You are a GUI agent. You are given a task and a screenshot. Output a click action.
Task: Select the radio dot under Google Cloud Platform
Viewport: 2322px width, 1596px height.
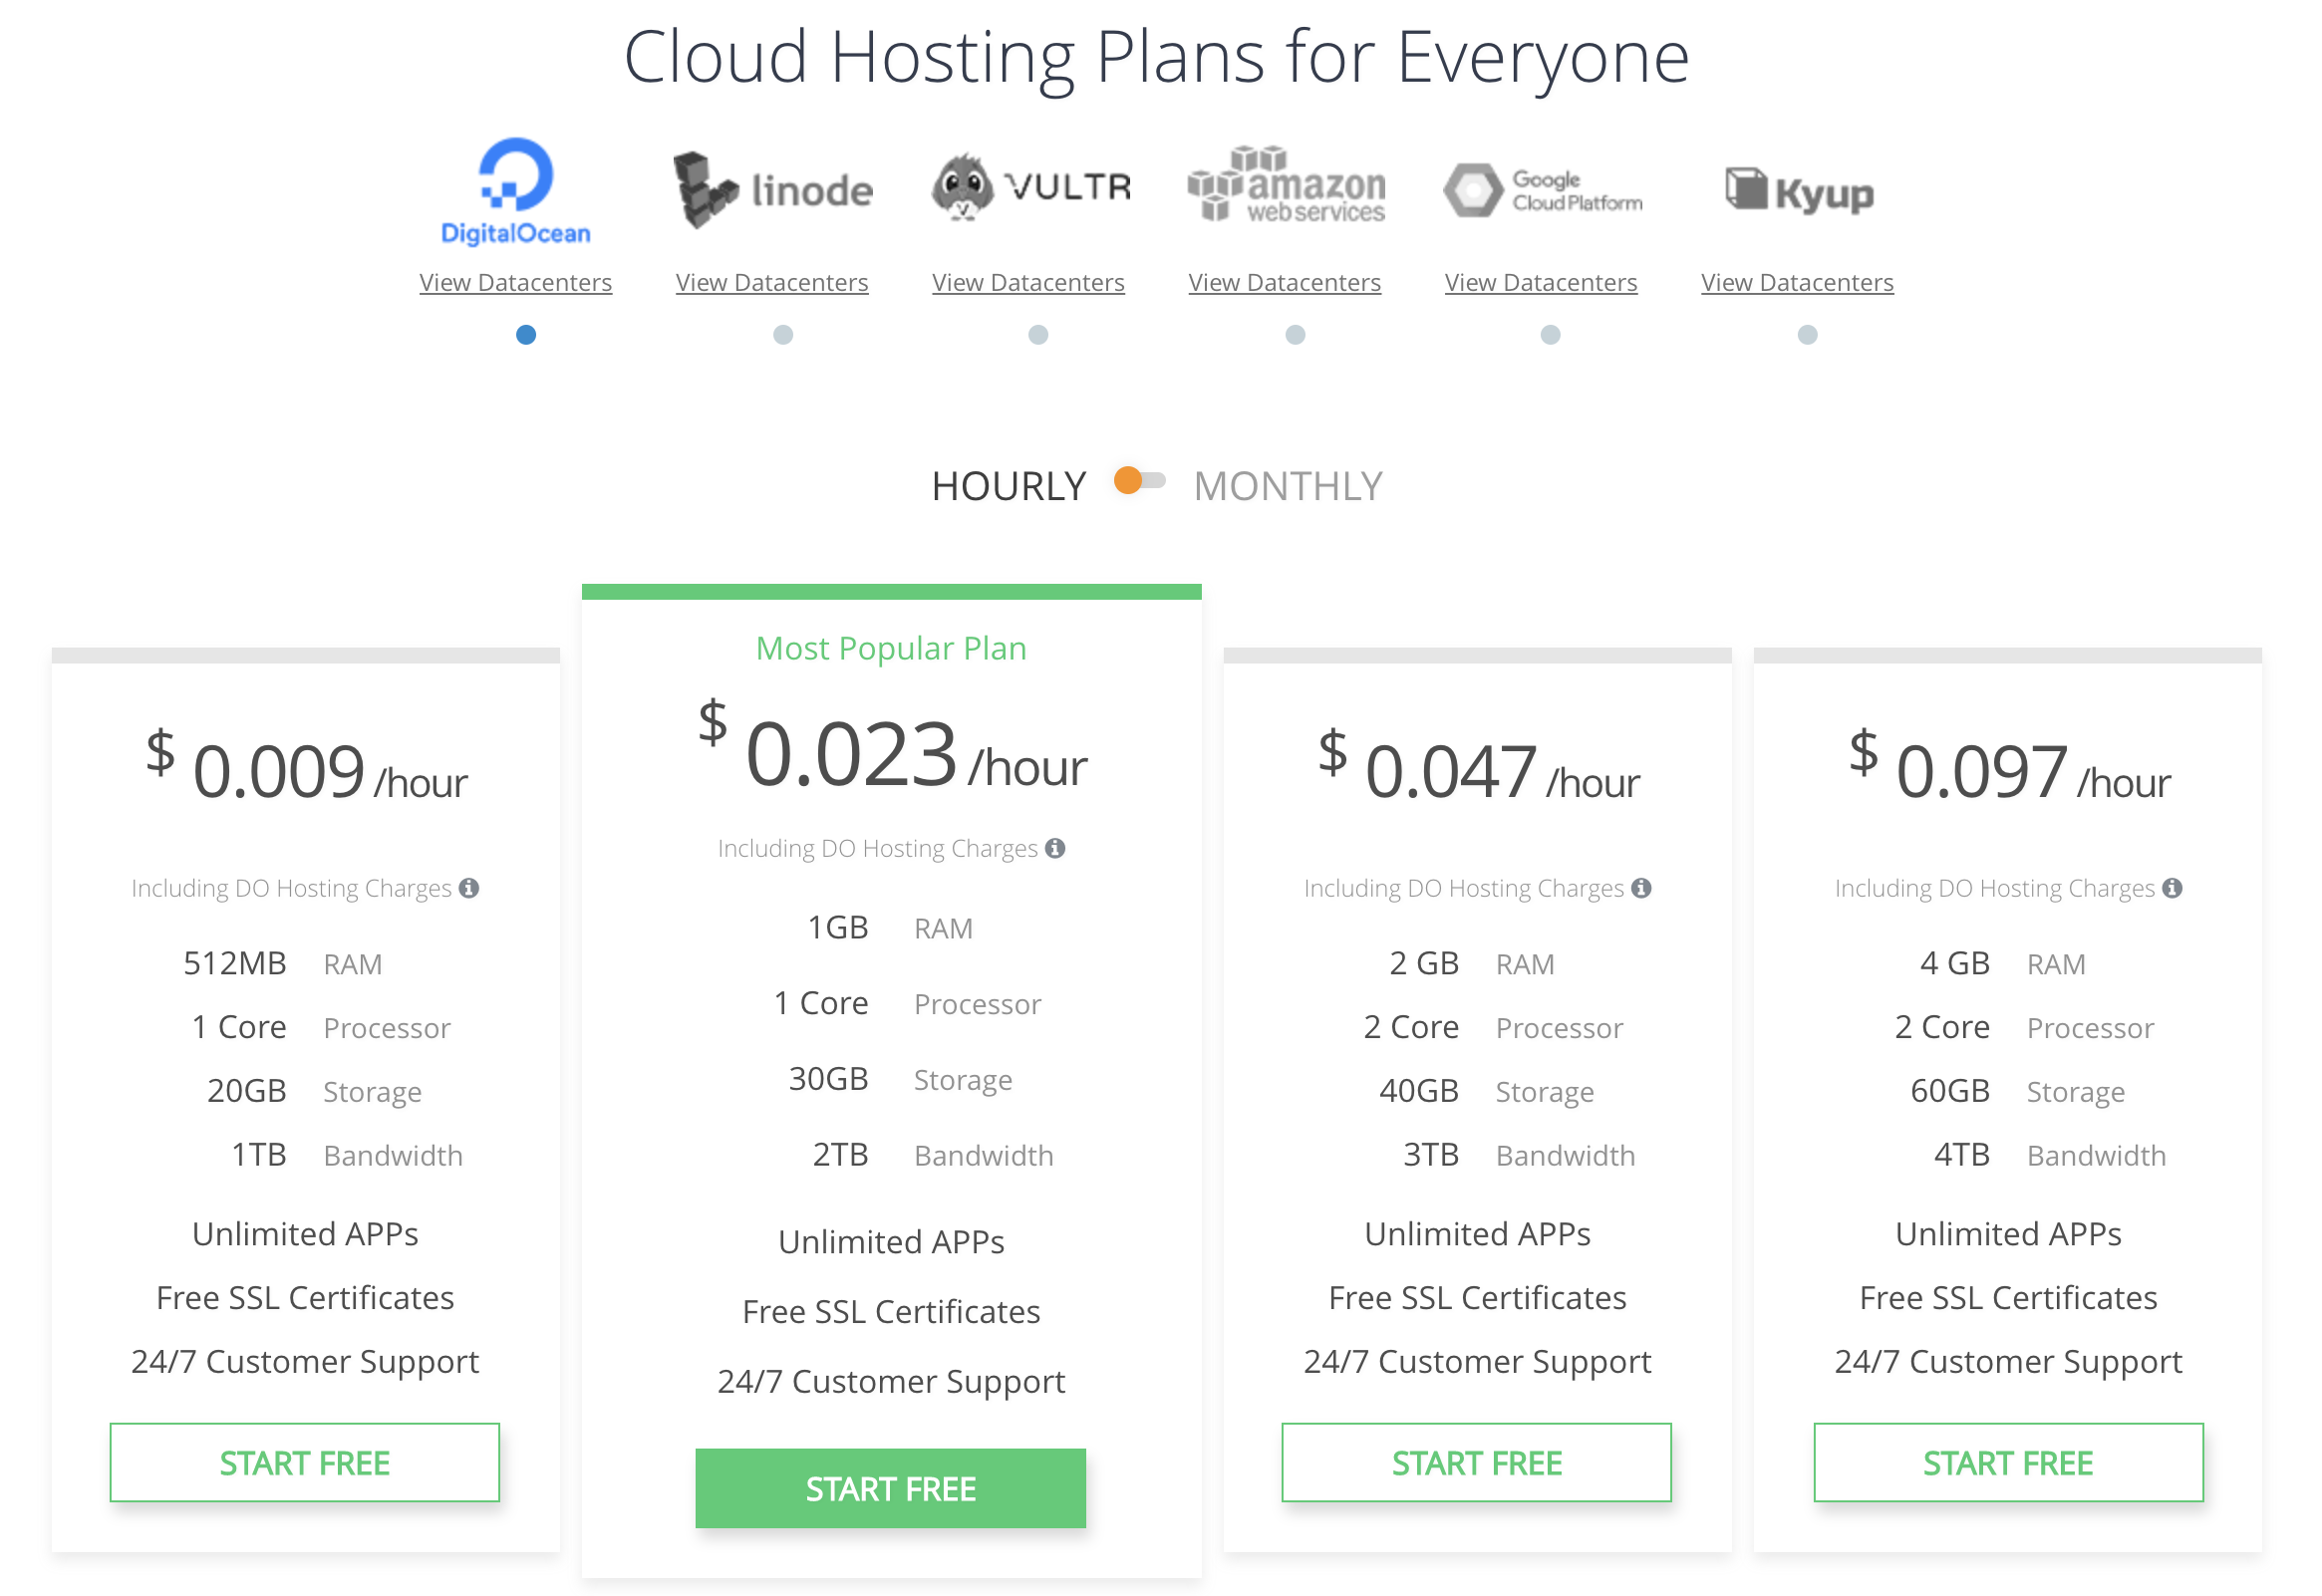tap(1552, 335)
